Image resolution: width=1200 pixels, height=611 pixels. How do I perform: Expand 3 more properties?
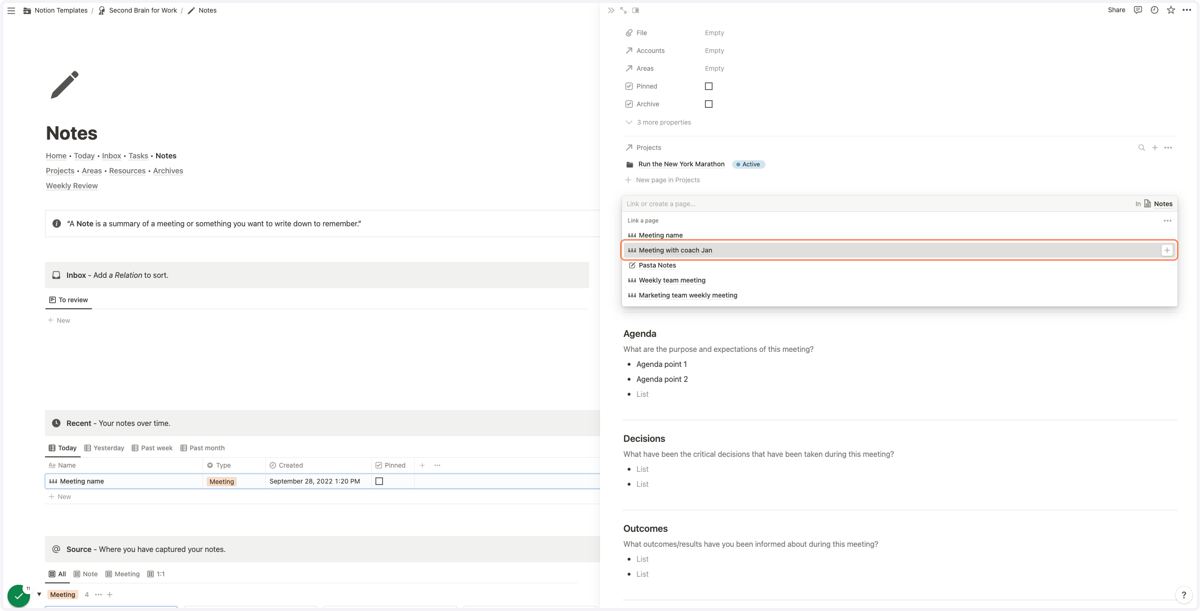click(658, 122)
